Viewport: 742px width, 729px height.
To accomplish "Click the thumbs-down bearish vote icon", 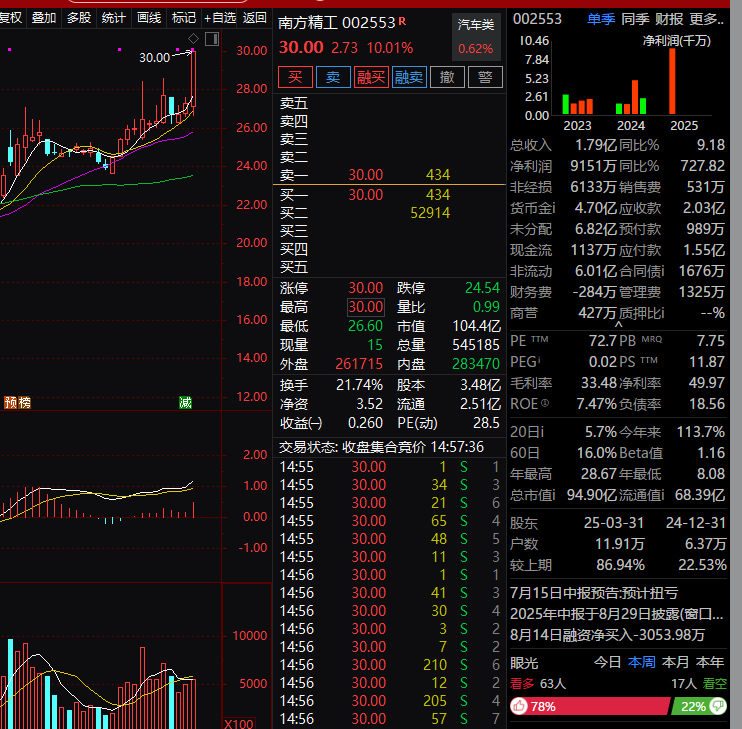I will pos(718,706).
